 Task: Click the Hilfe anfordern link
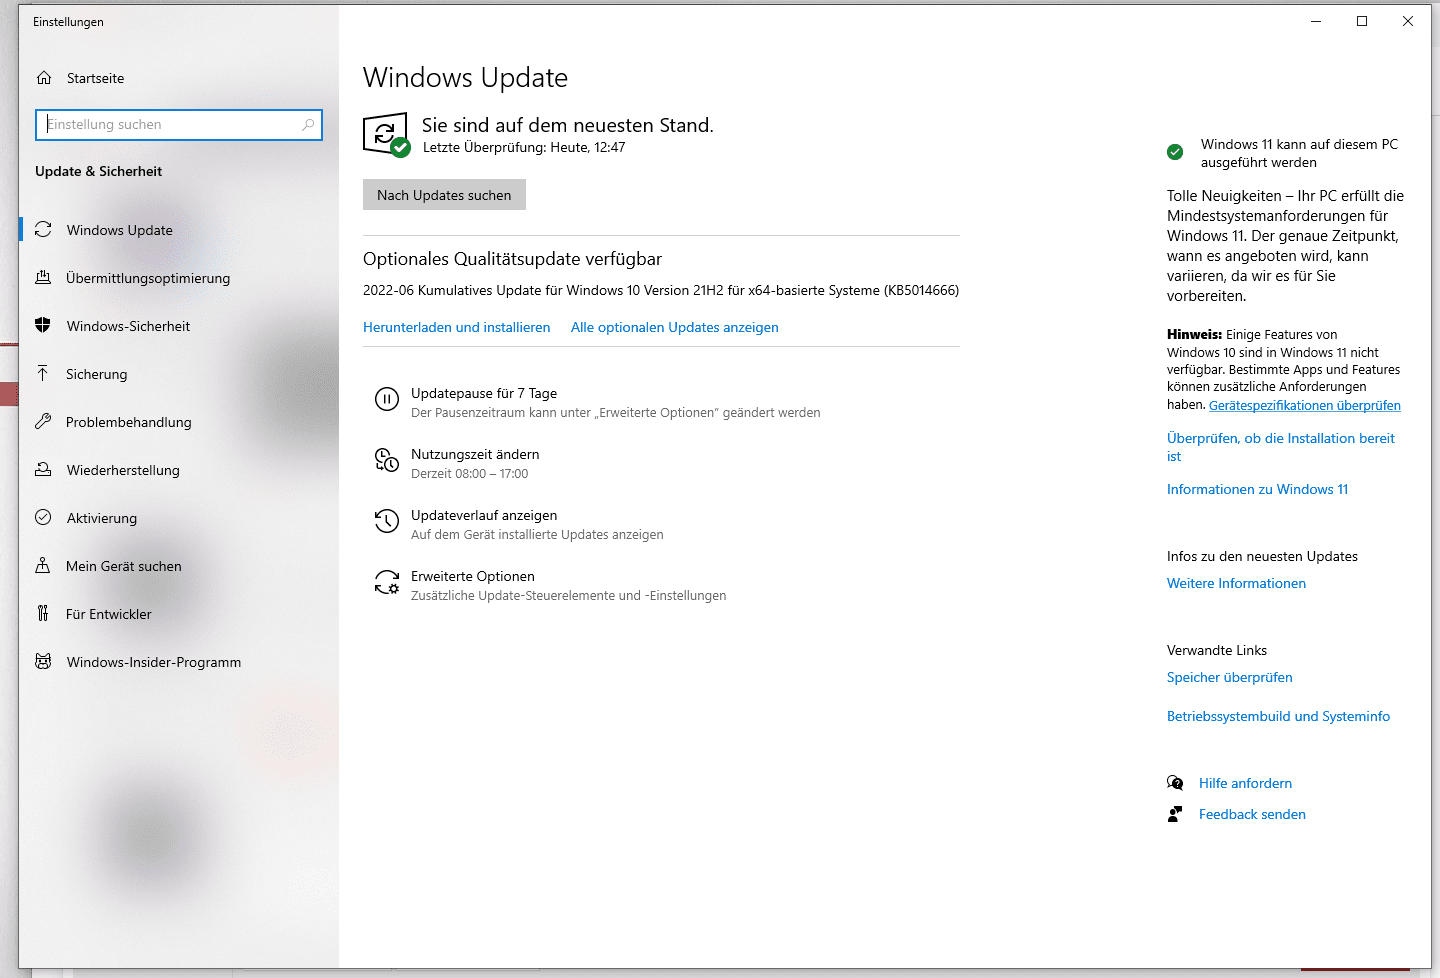[1245, 783]
